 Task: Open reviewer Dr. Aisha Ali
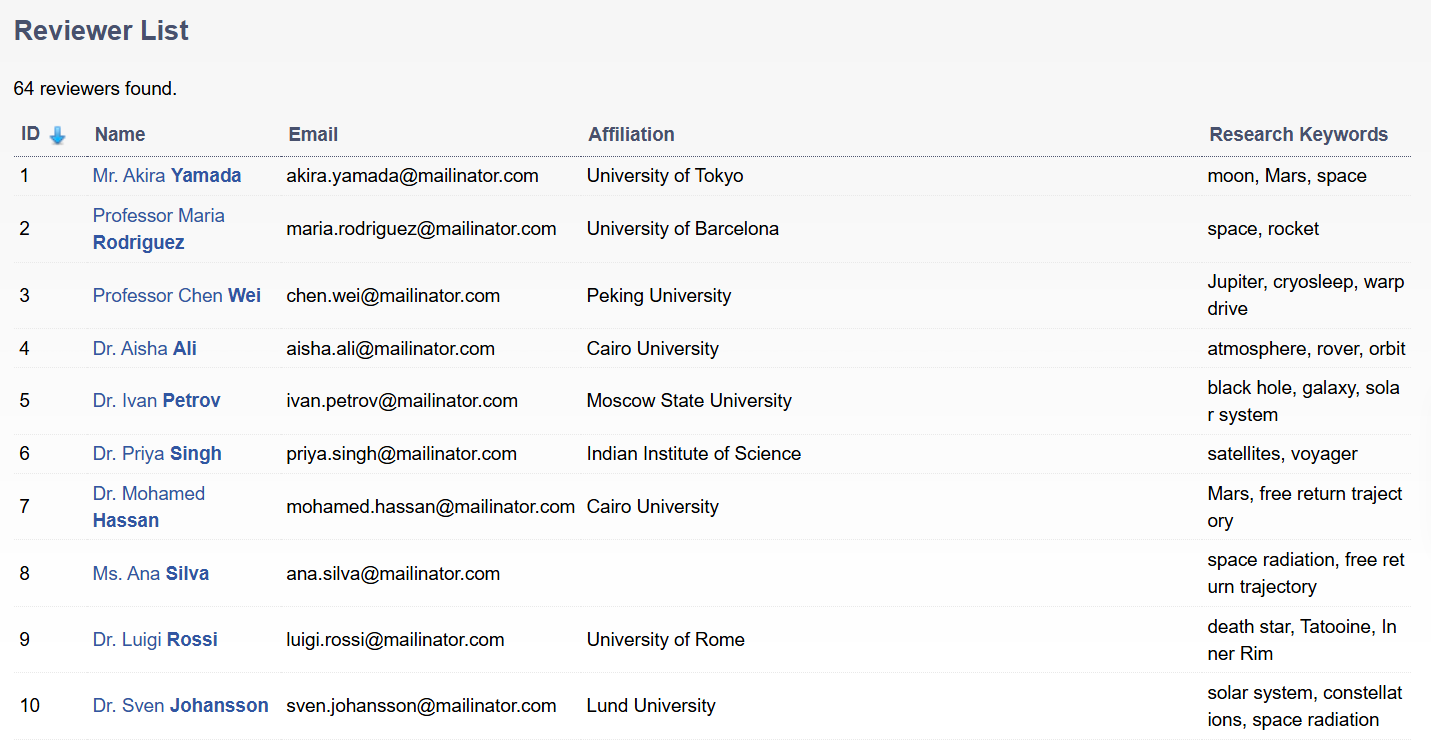pos(145,348)
